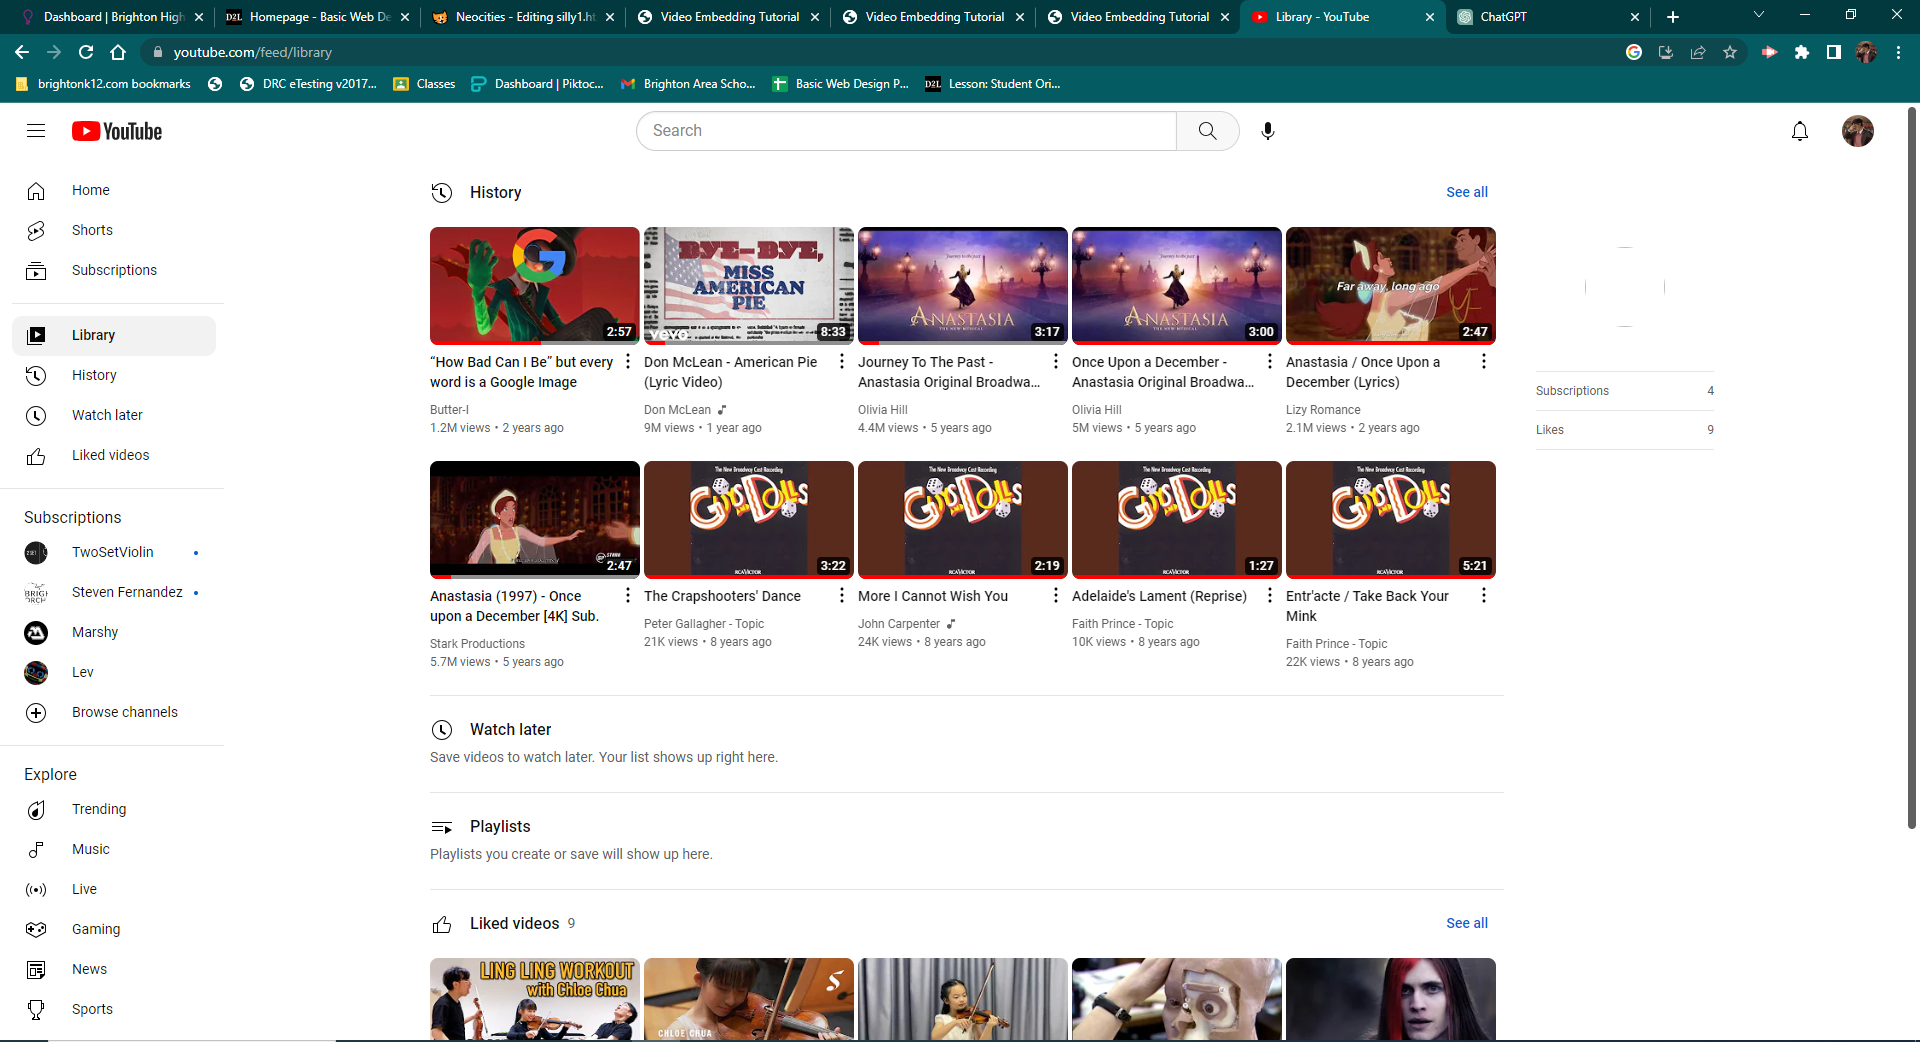Open Live under Explore
Image resolution: width=1920 pixels, height=1042 pixels.
tap(114, 889)
